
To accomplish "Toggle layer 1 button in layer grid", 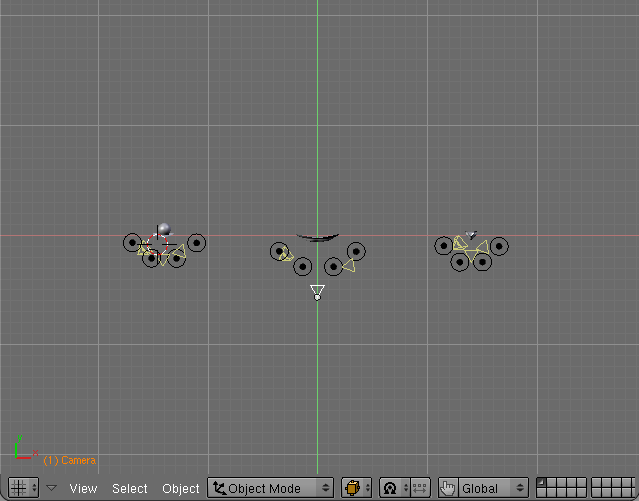I will click(x=542, y=483).
